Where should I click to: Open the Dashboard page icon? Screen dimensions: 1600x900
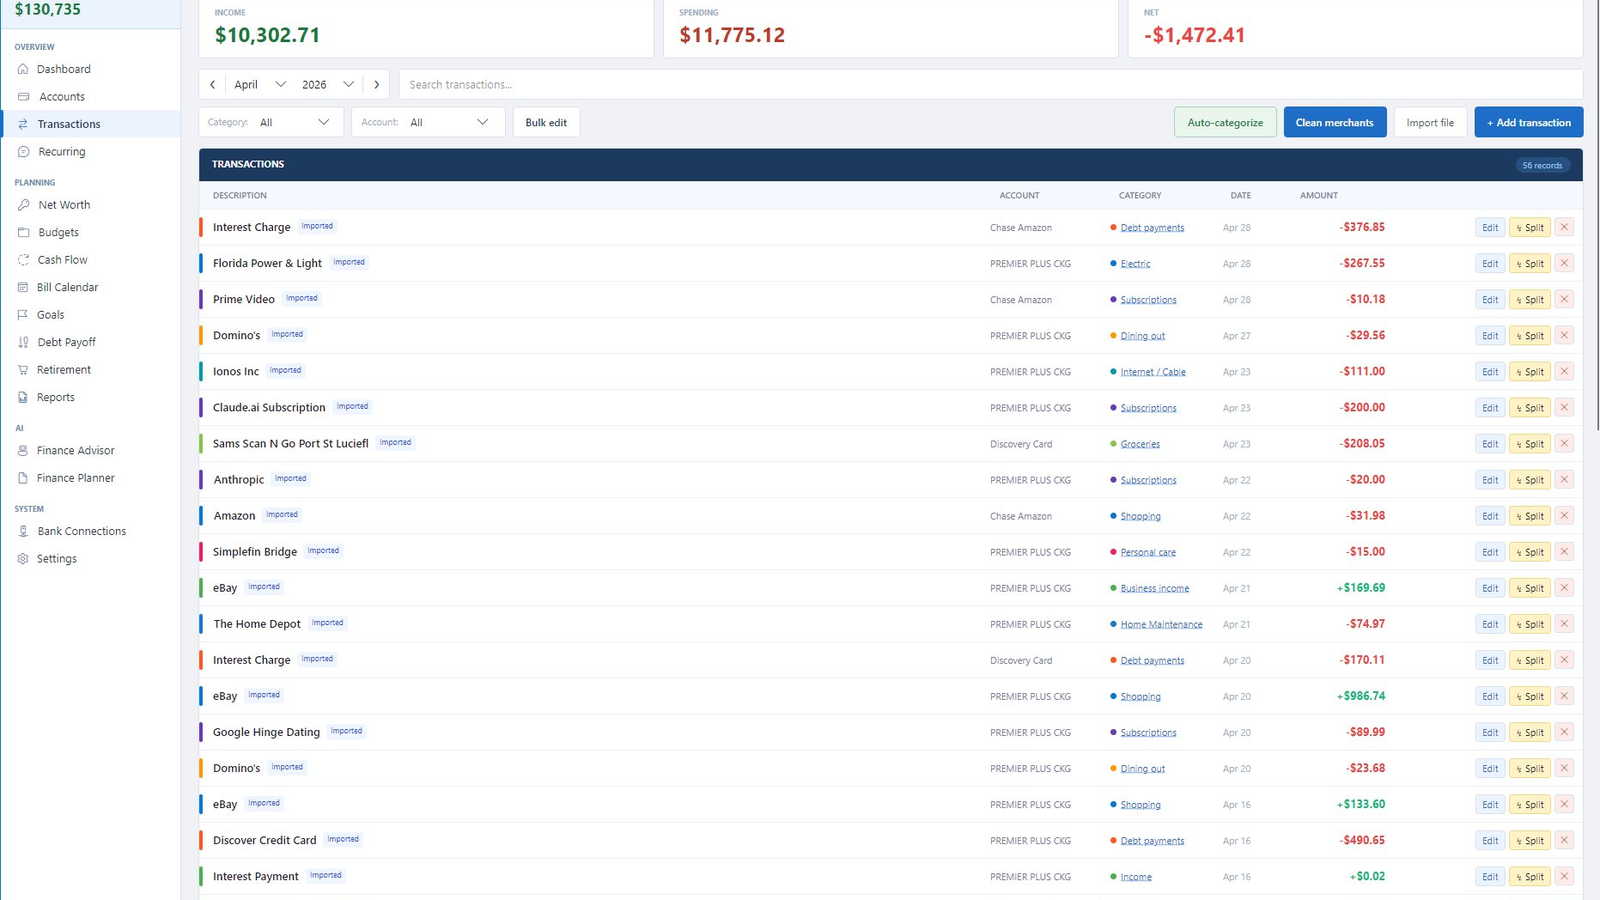click(23, 69)
